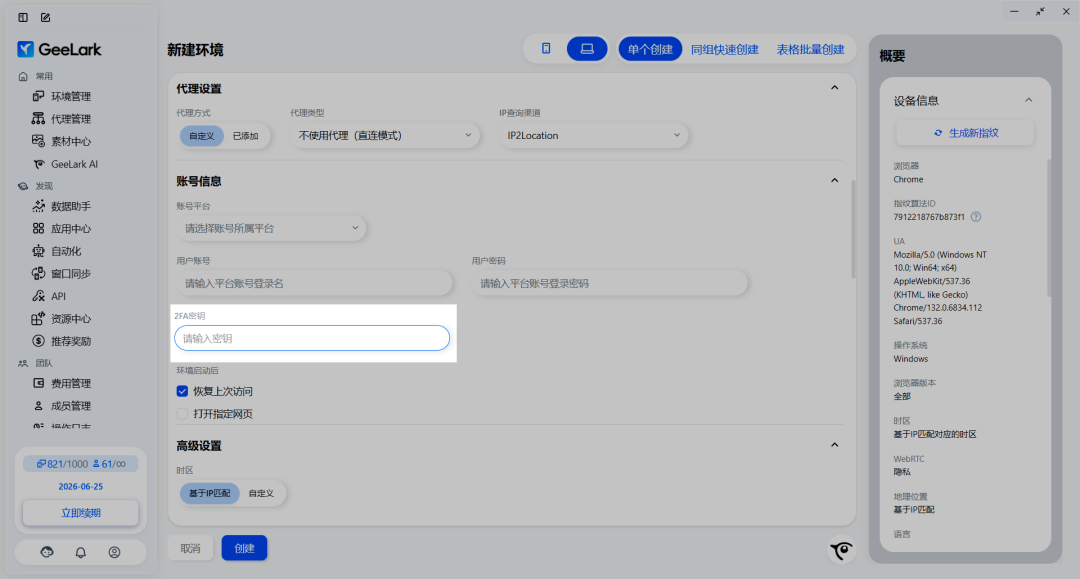1080x579 pixels.
Task: Switch to 表格批量创建 tab
Action: click(x=810, y=50)
